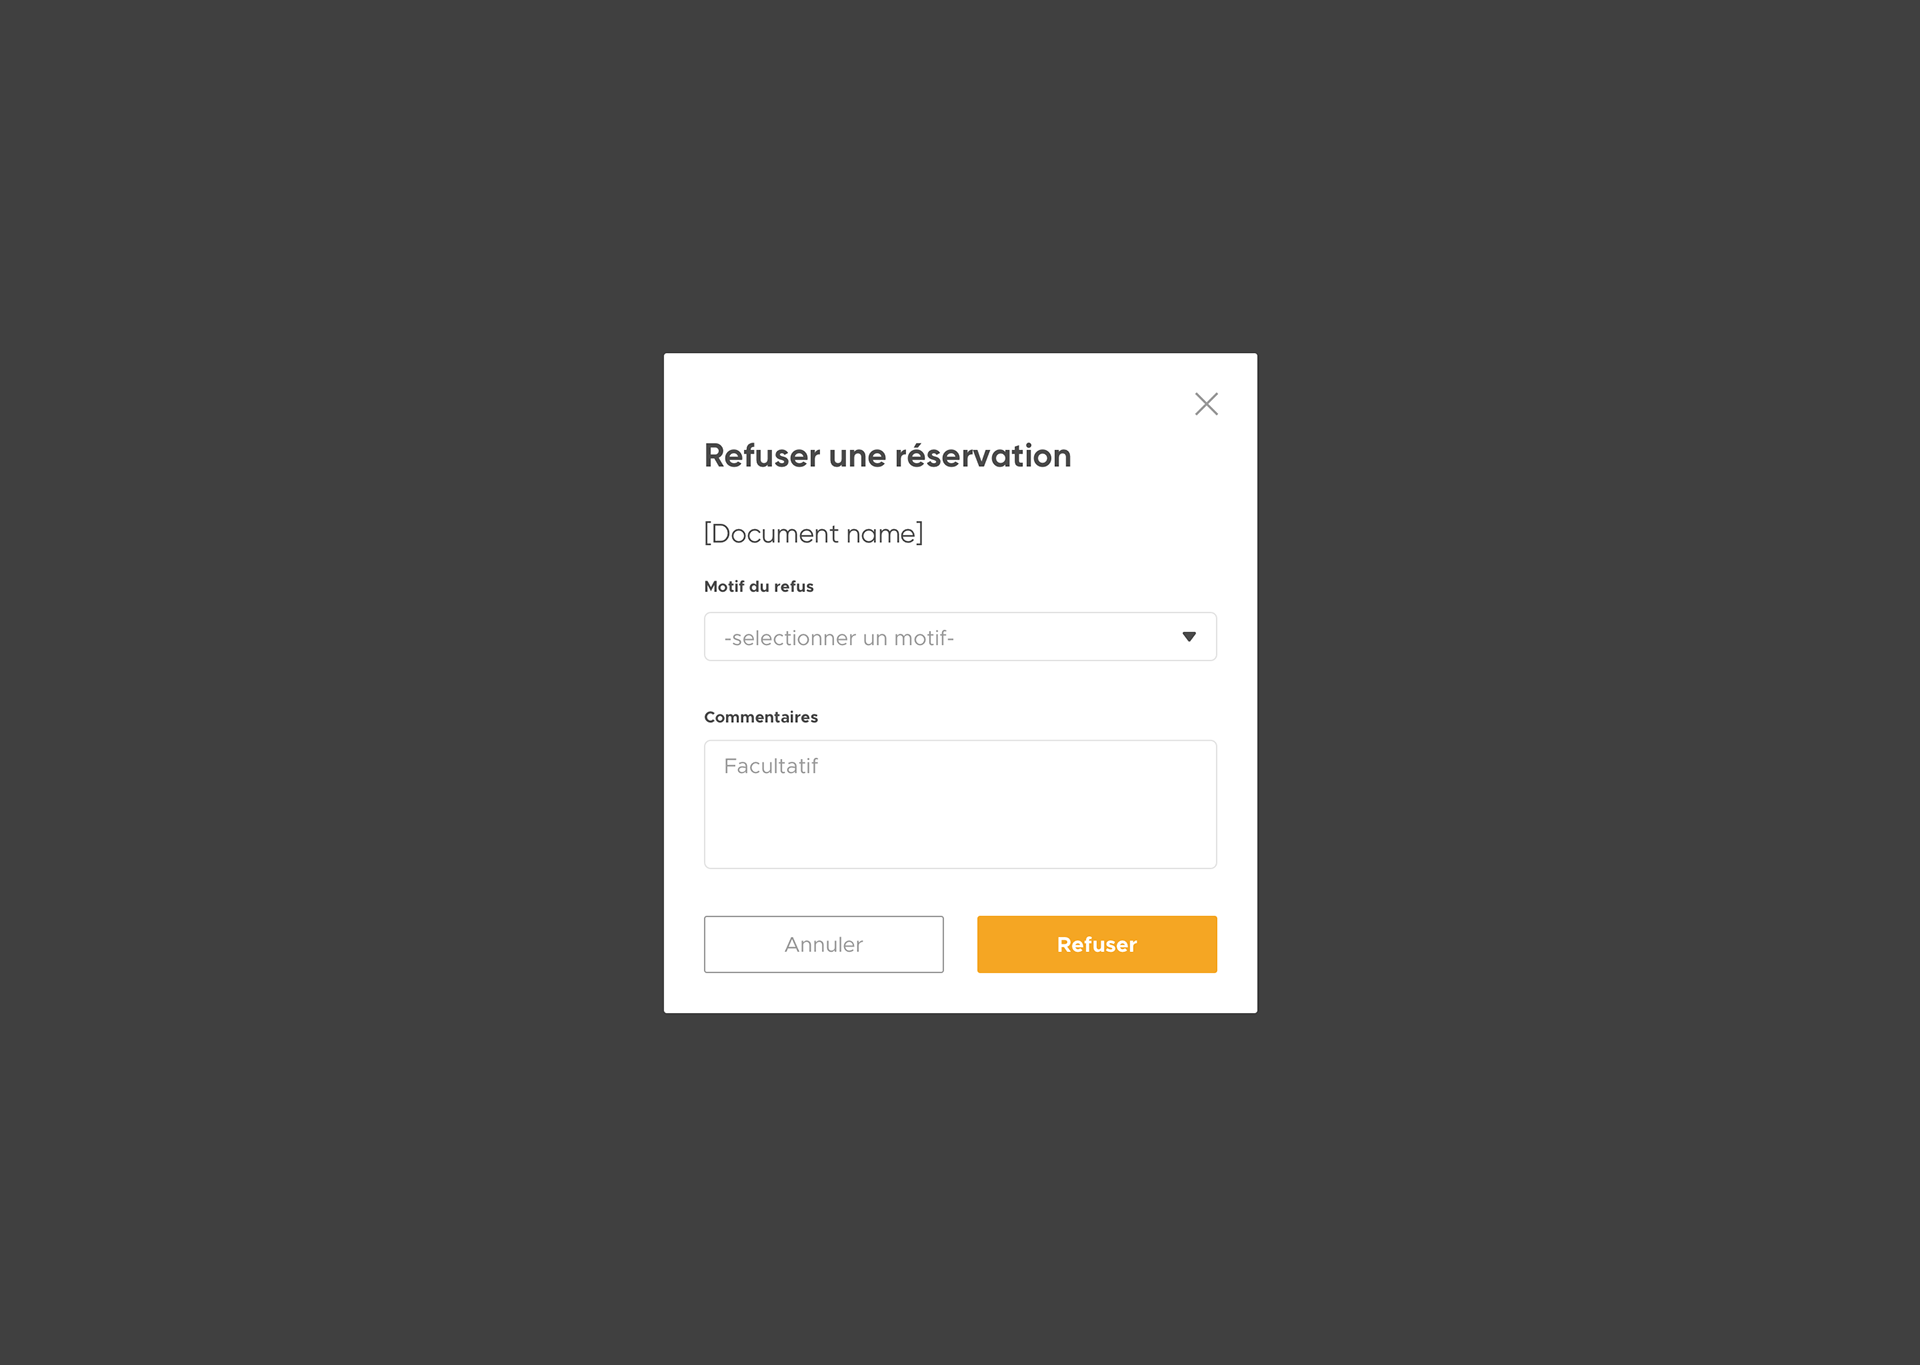Screen dimensions: 1920x1365
Task: Click the Refuser une réservation heading
Action: tap(888, 456)
